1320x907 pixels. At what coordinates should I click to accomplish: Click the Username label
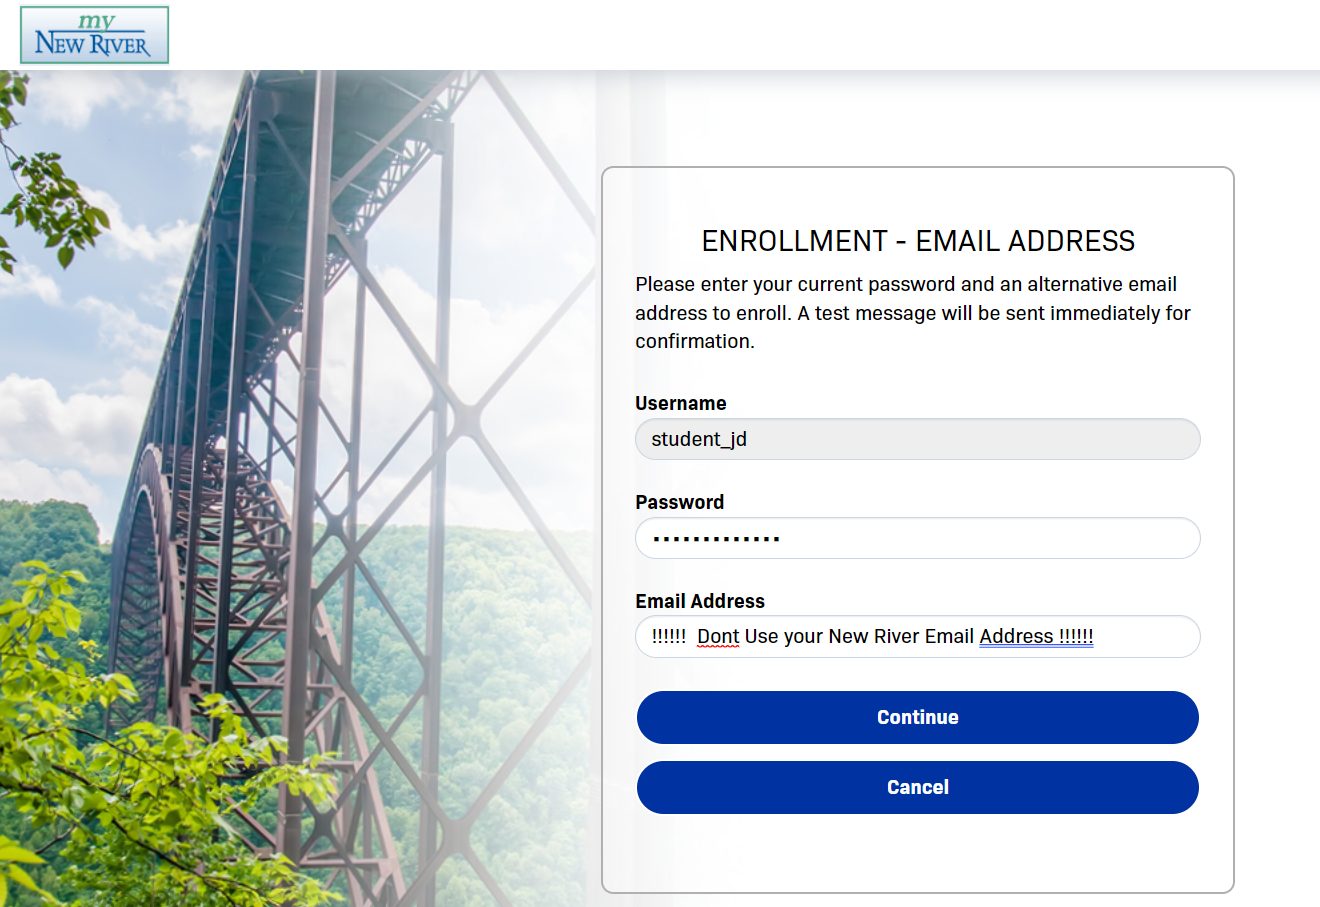680,403
